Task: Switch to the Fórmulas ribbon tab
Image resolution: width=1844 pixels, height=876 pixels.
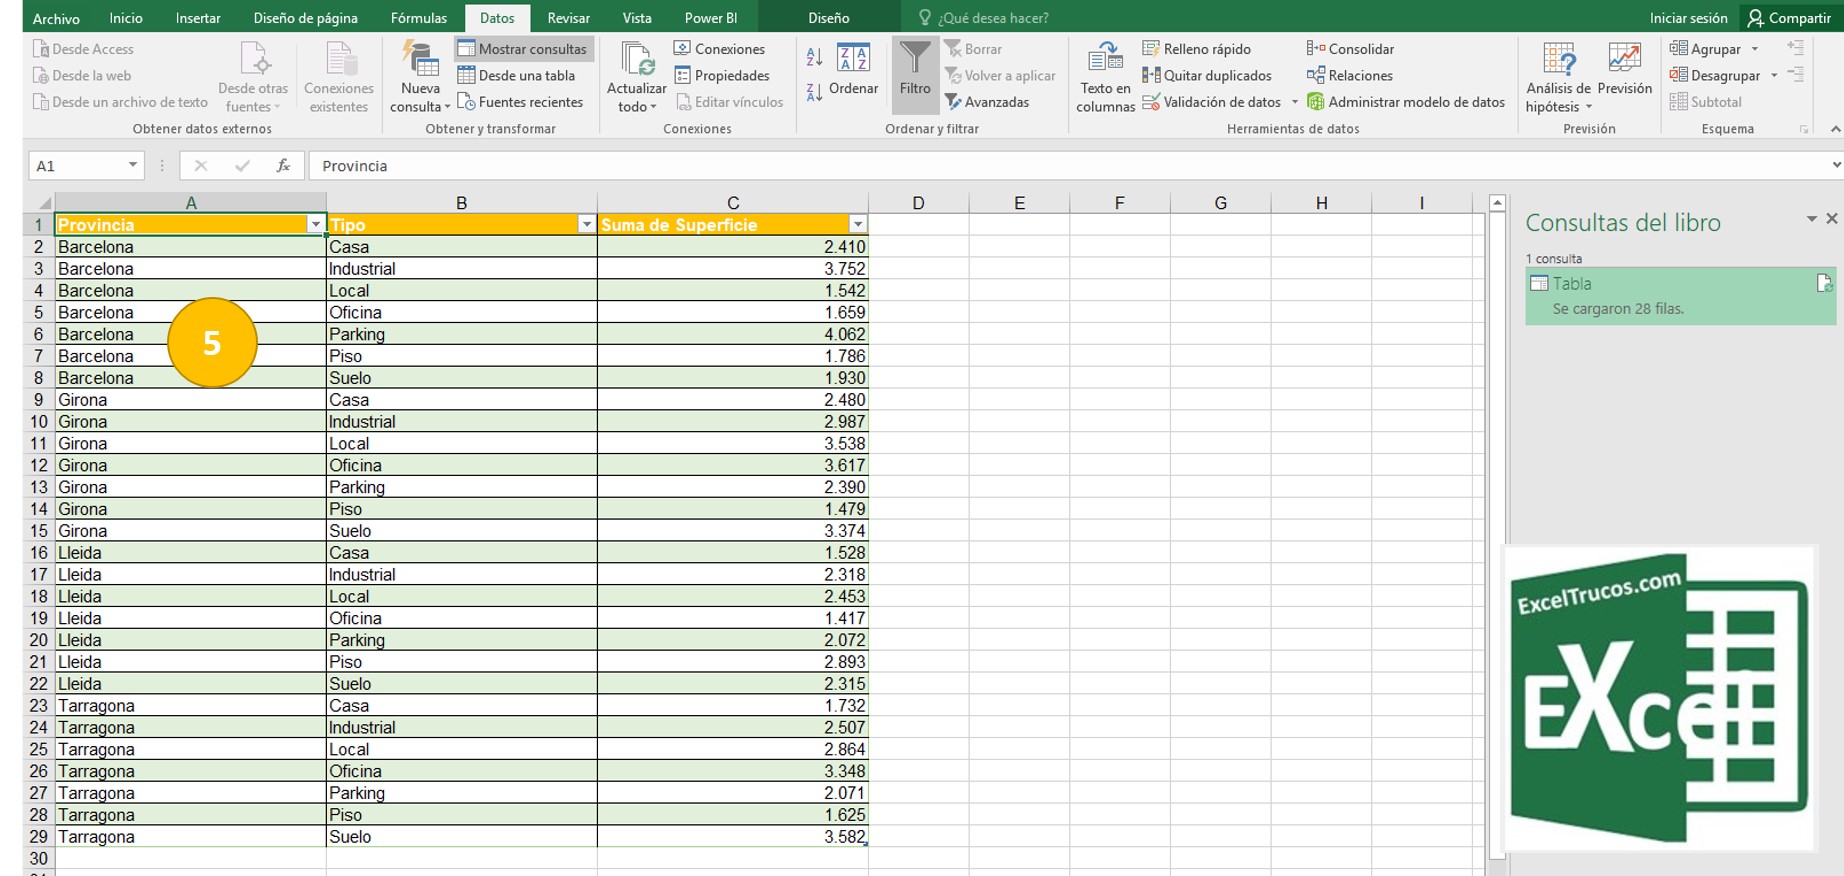Action: (x=418, y=18)
